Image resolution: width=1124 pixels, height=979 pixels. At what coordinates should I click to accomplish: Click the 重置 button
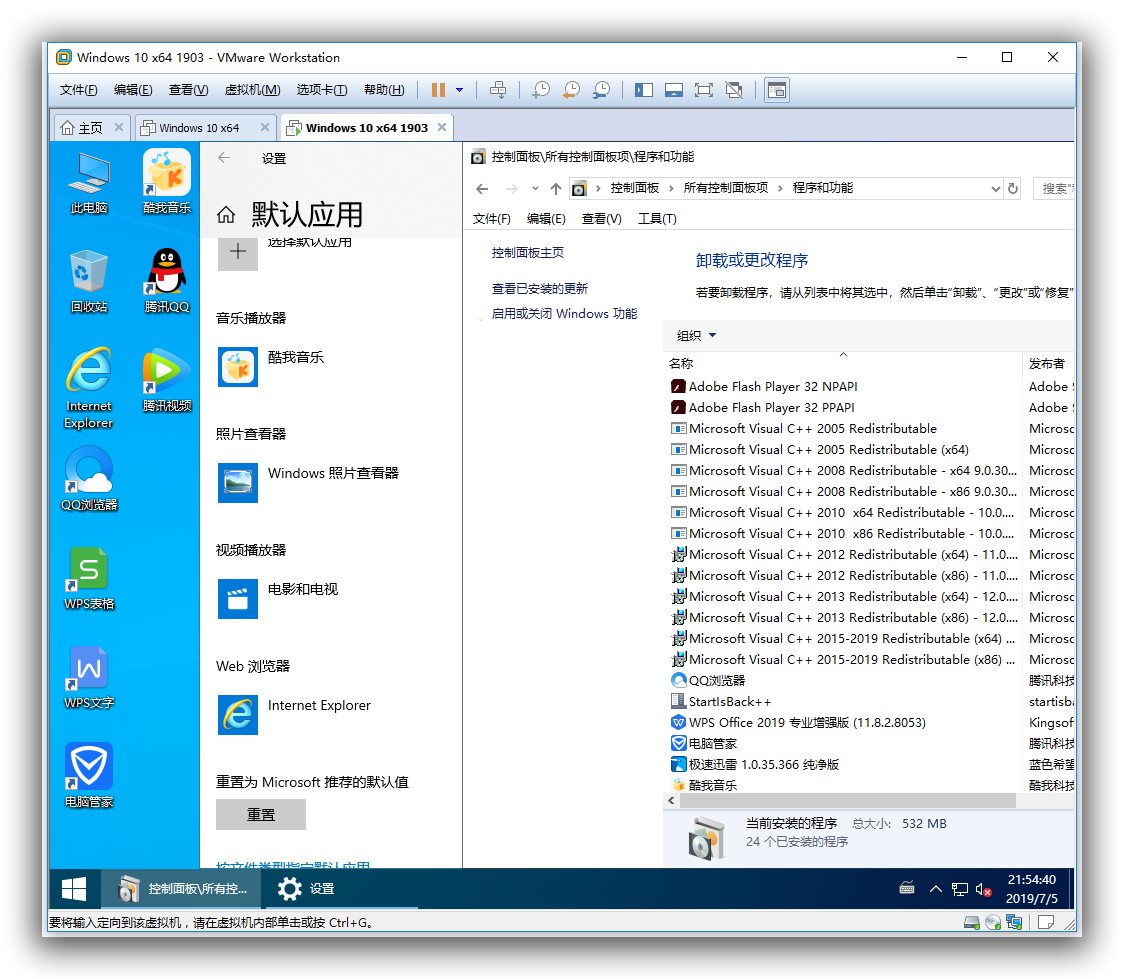pos(261,815)
